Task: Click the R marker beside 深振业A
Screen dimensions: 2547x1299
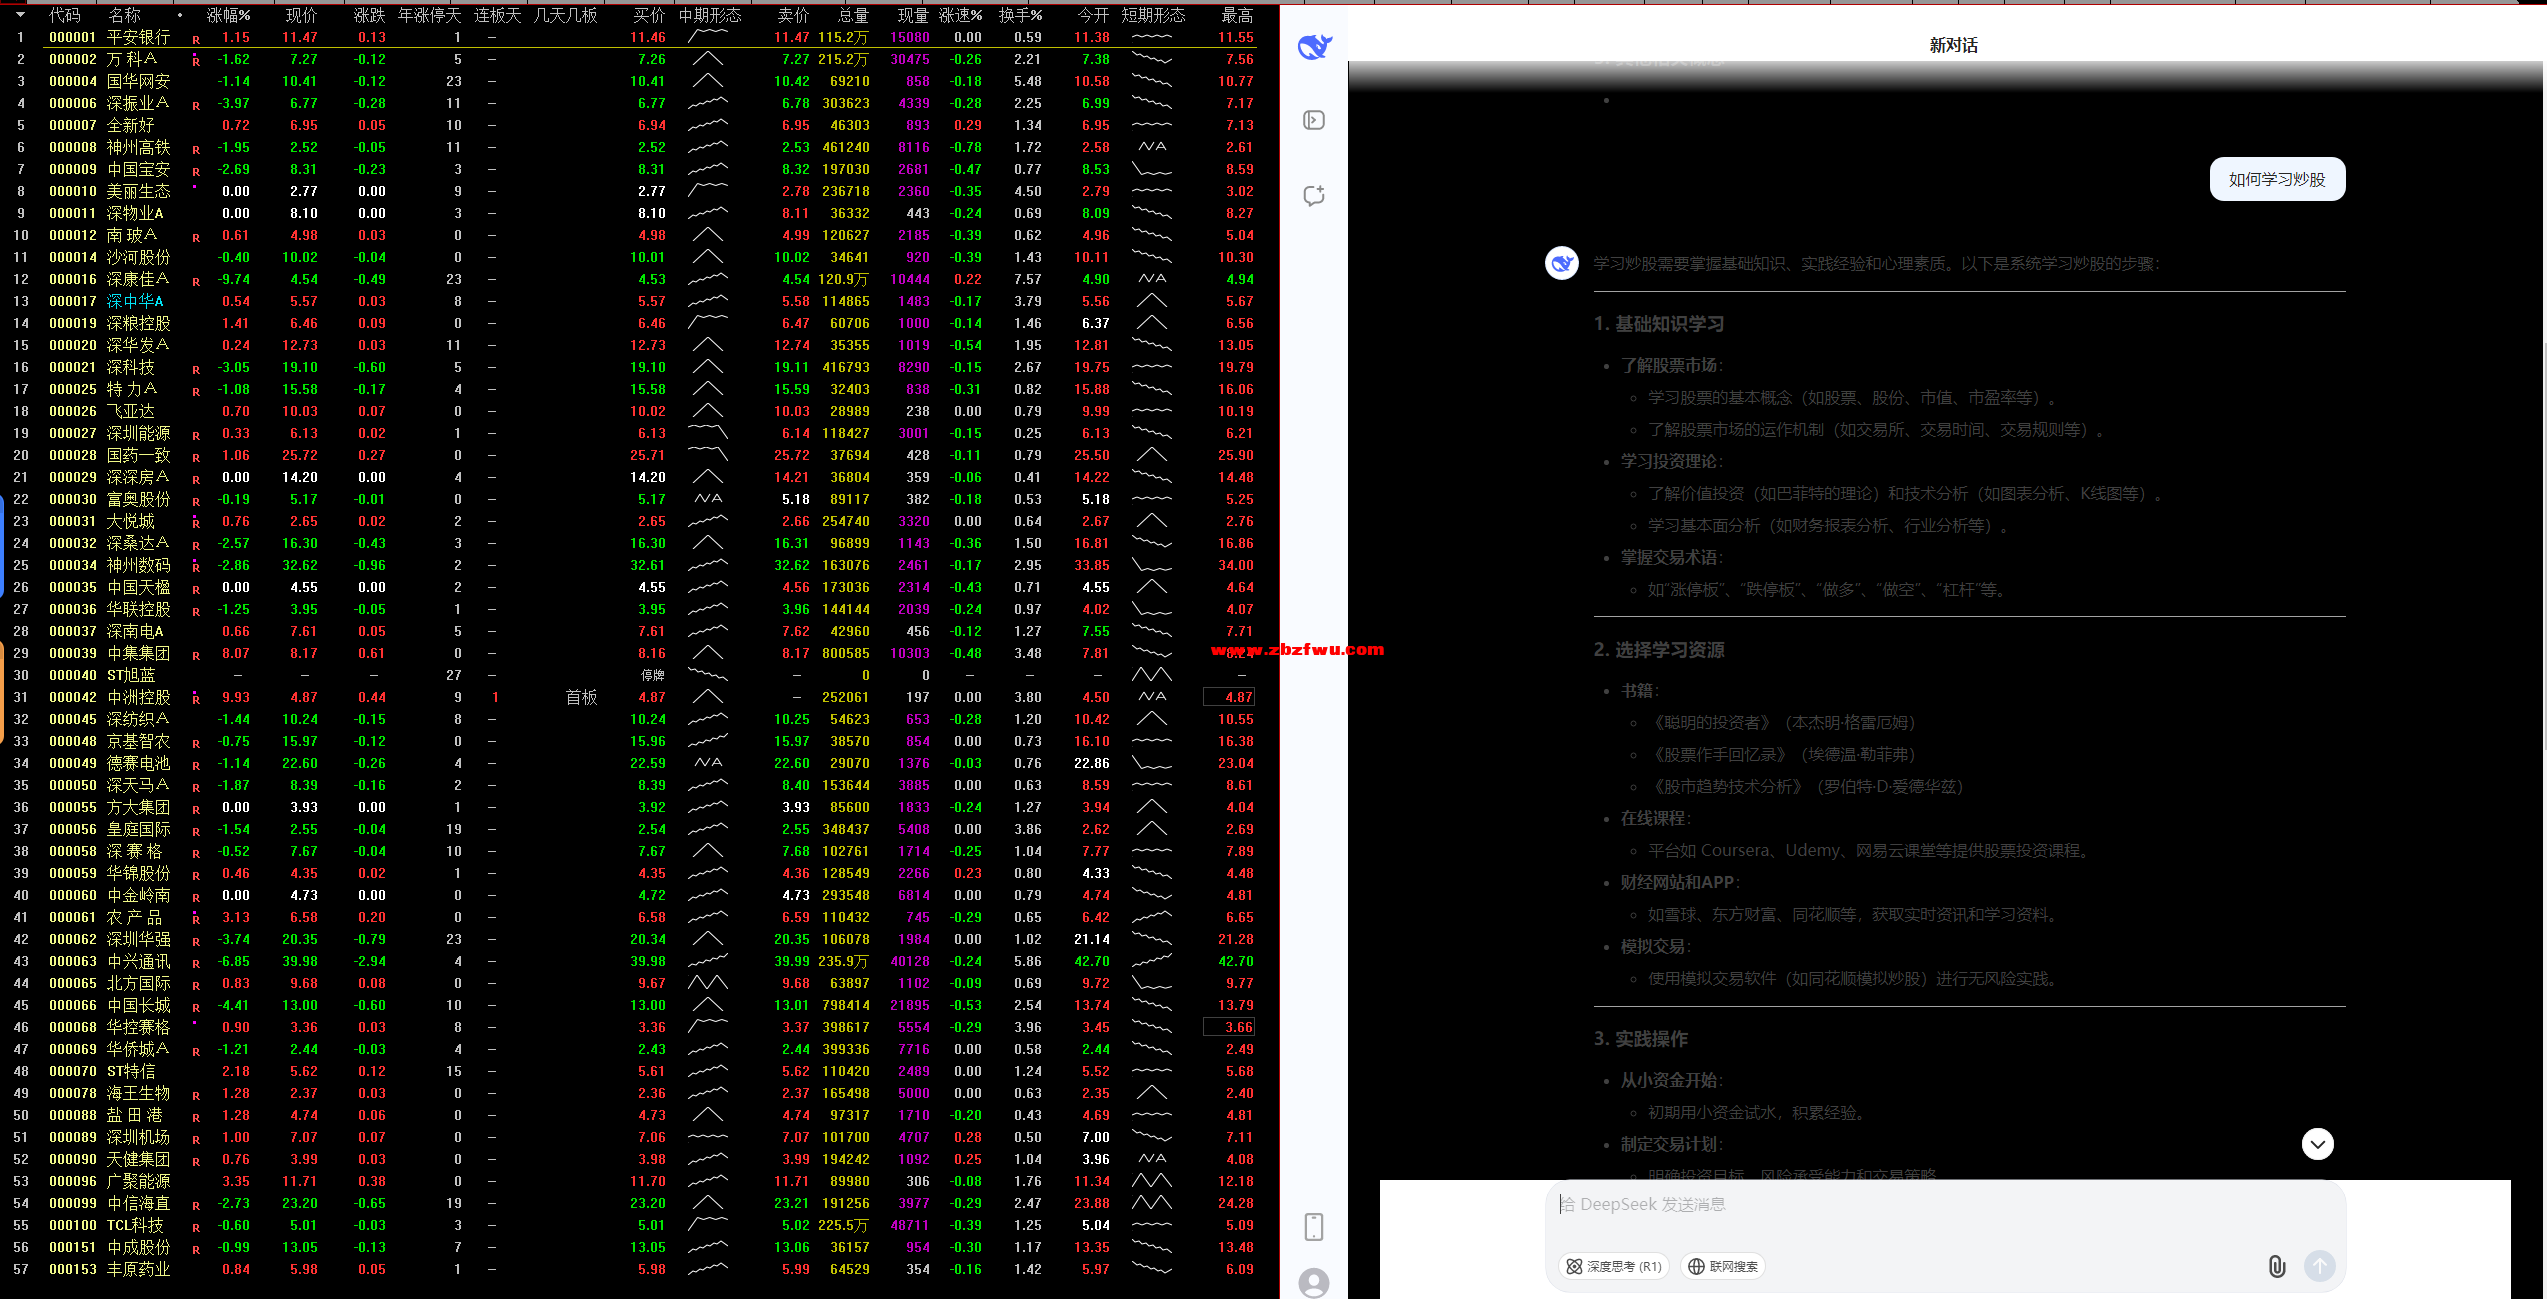Action: 196,105
